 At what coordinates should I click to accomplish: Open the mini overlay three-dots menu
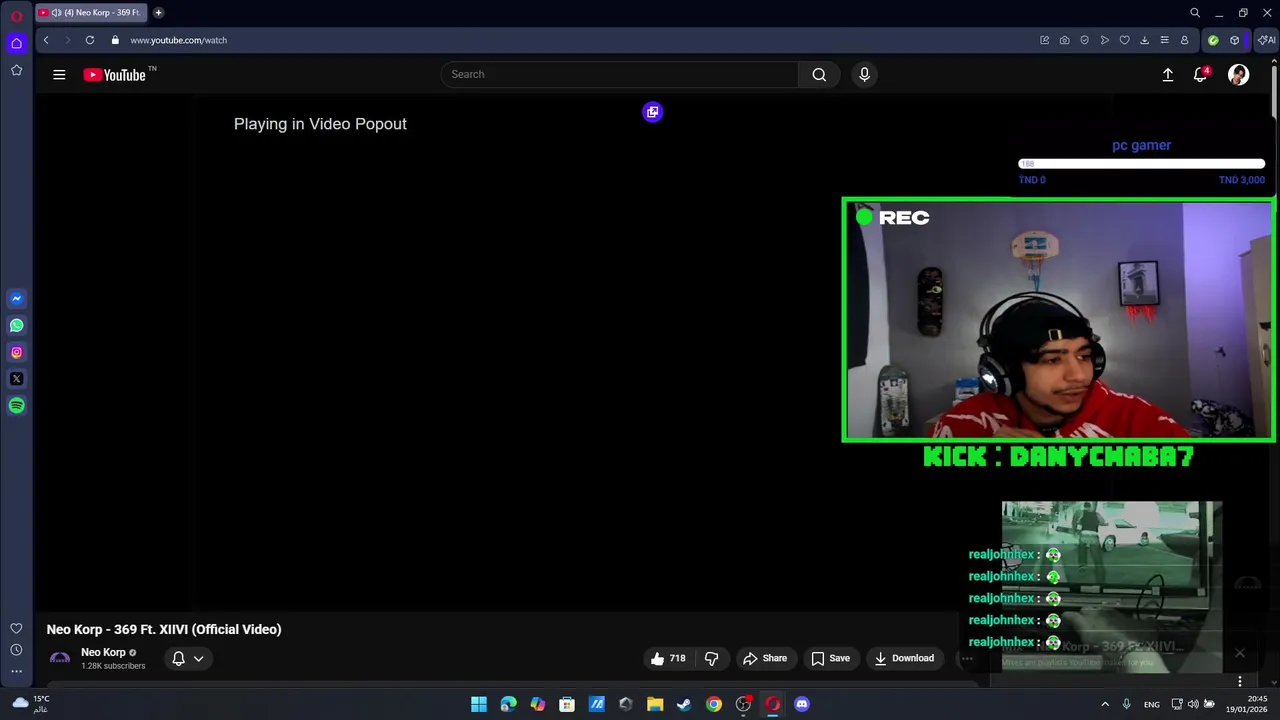click(1240, 681)
